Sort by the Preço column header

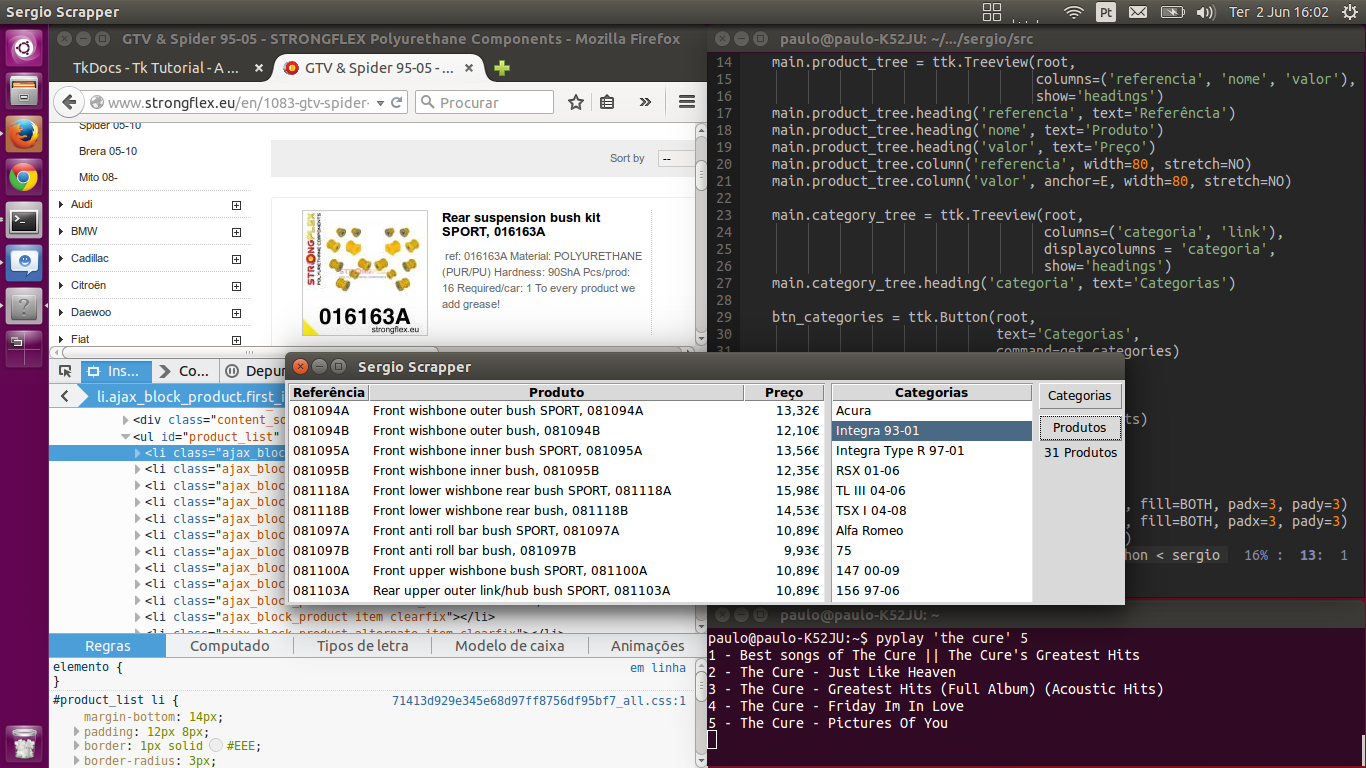(784, 393)
